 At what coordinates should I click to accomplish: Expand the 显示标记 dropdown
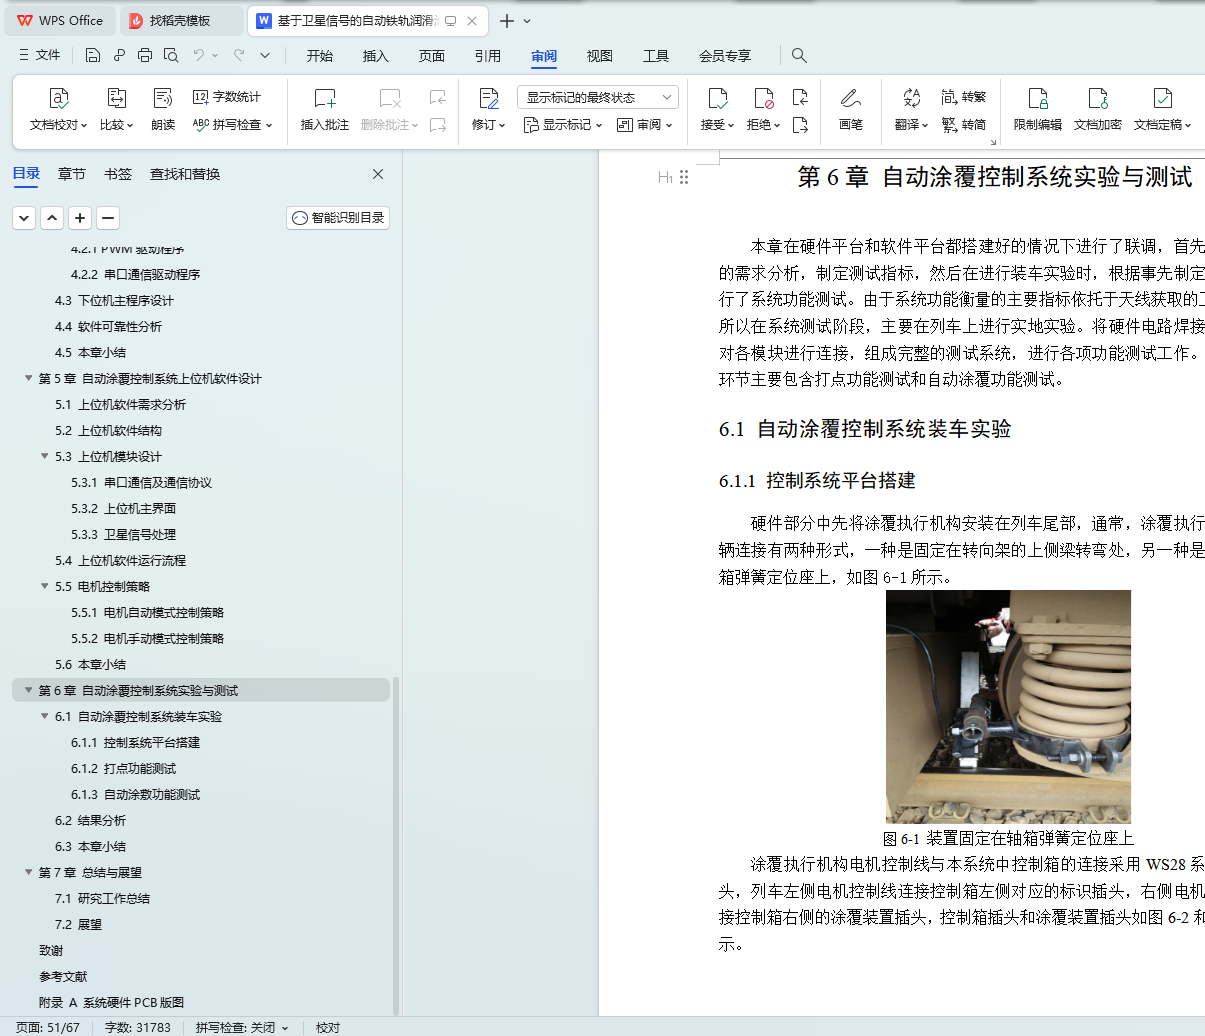pyautogui.click(x=563, y=125)
